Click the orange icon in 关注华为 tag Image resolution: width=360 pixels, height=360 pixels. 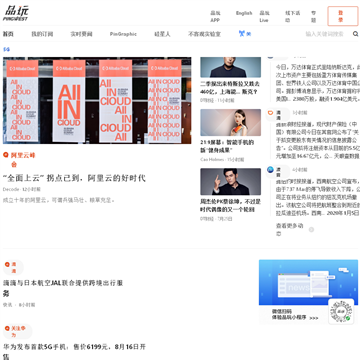point(7,328)
